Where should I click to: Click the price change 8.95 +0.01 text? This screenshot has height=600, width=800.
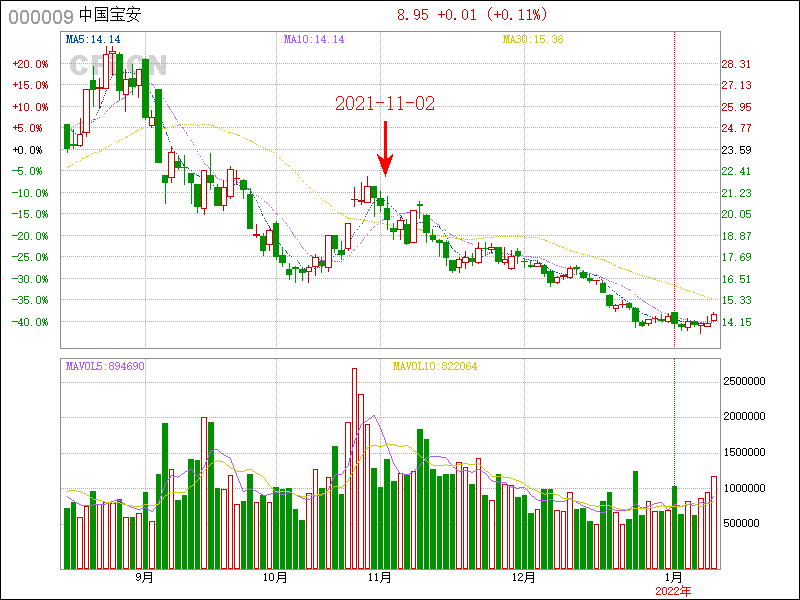pos(432,15)
